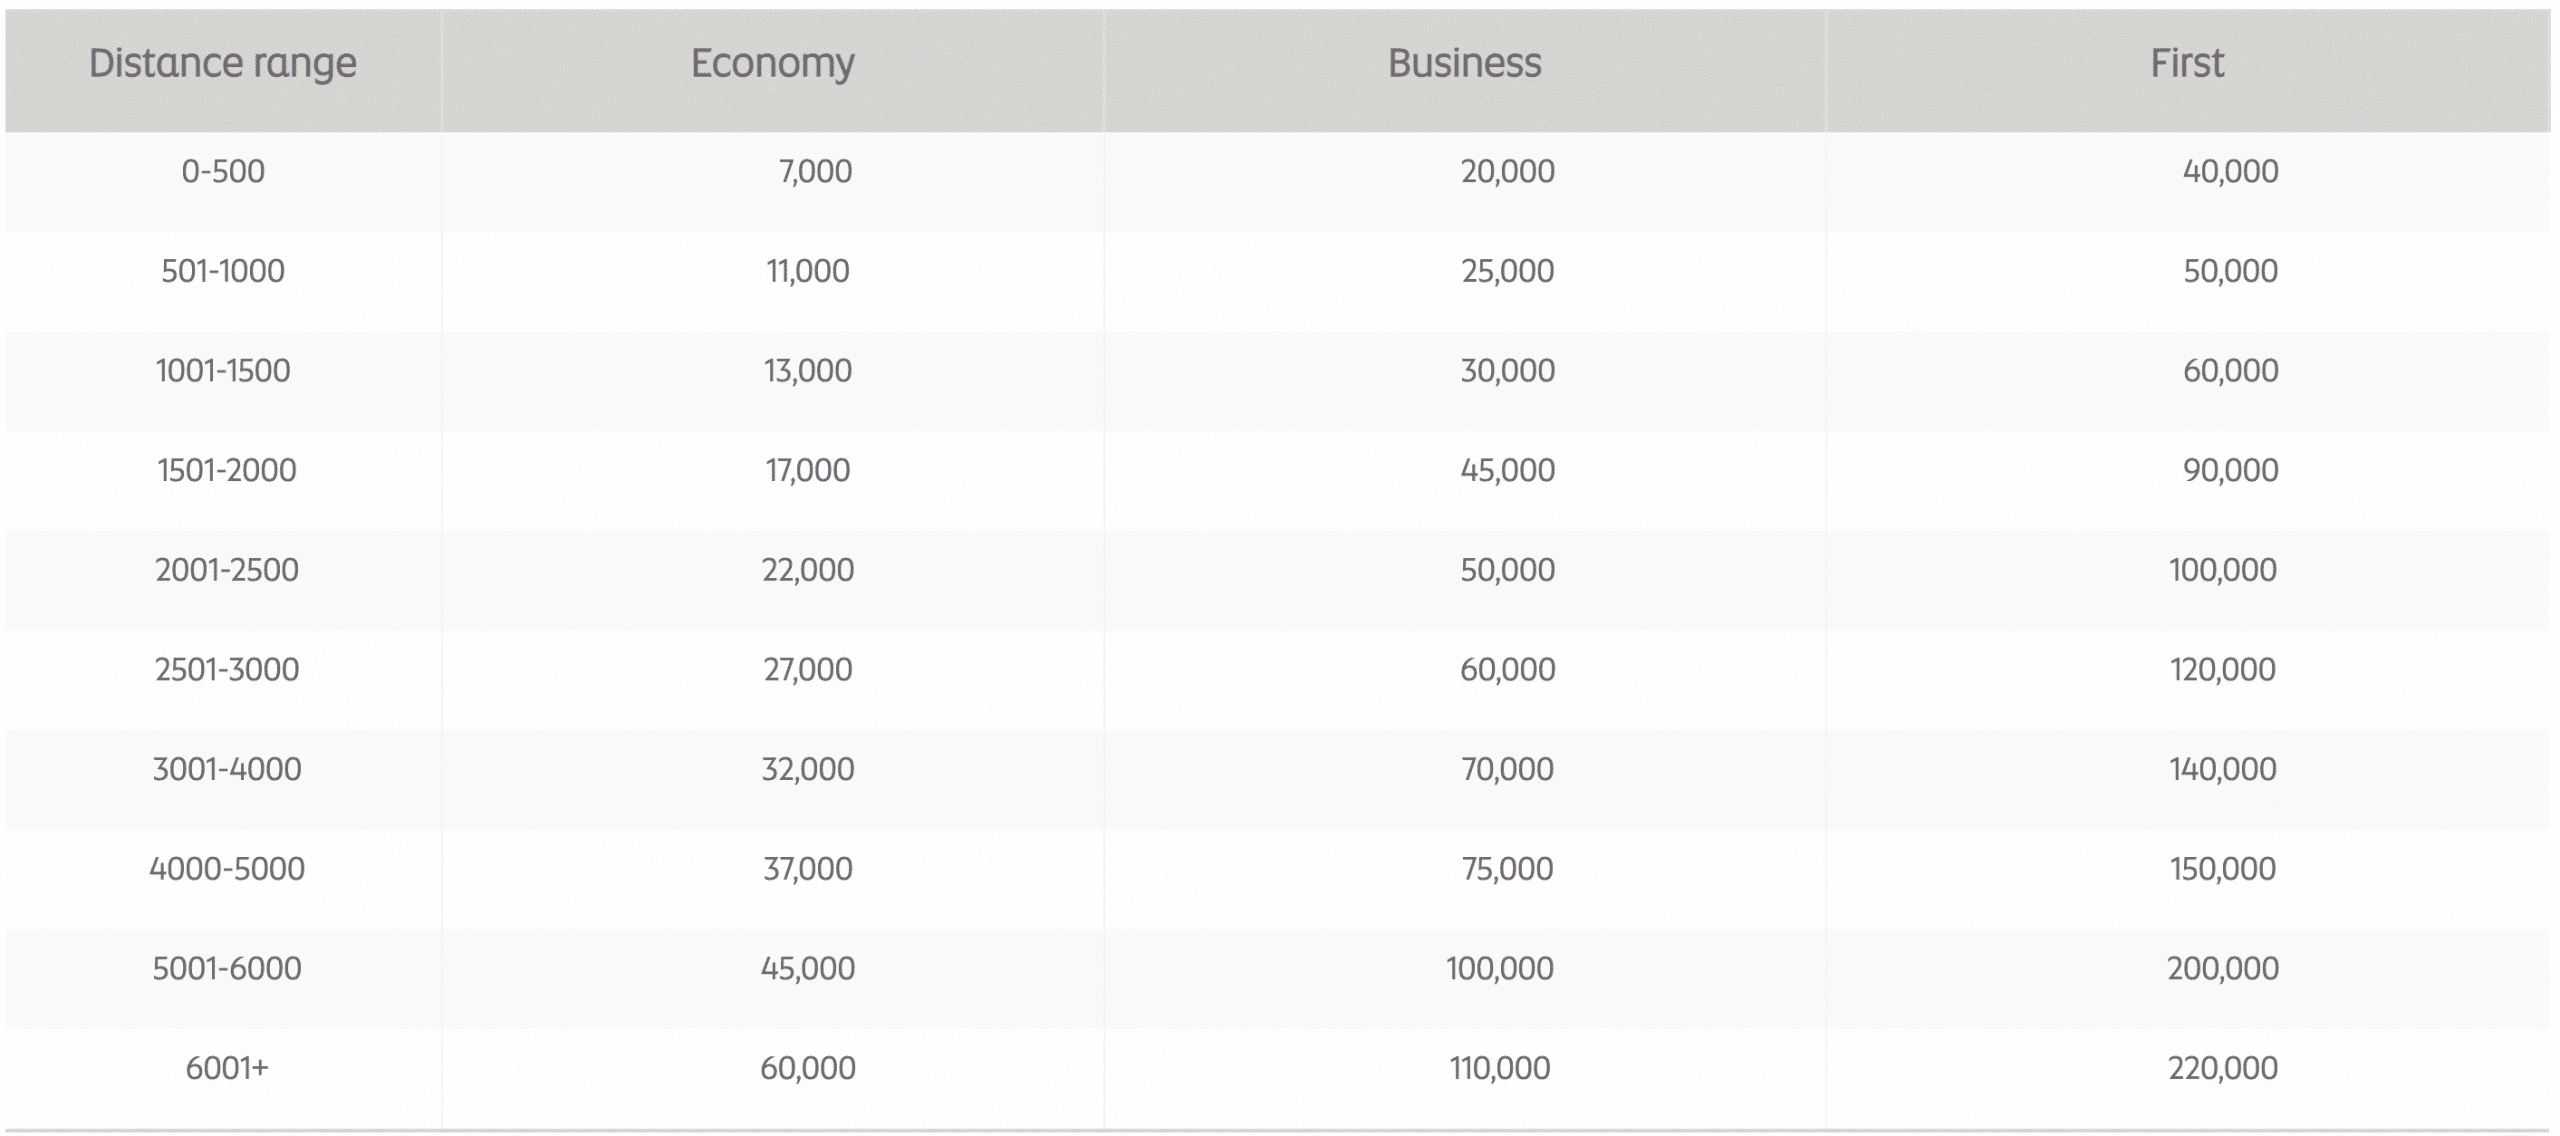2560x1136 pixels.
Task: Click the 120,000 First class value
Action: tap(2222, 669)
